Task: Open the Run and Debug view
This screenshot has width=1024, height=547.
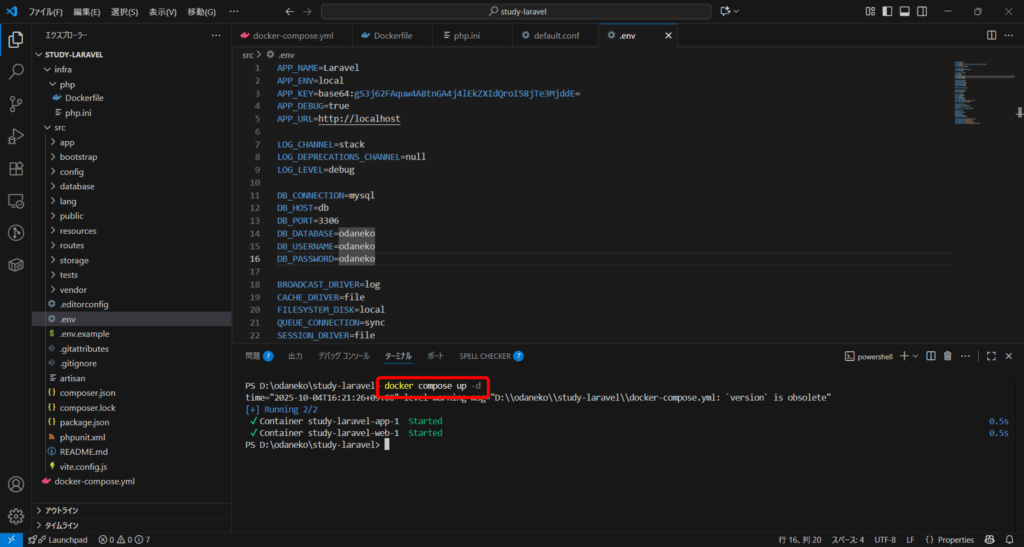Action: 16,136
